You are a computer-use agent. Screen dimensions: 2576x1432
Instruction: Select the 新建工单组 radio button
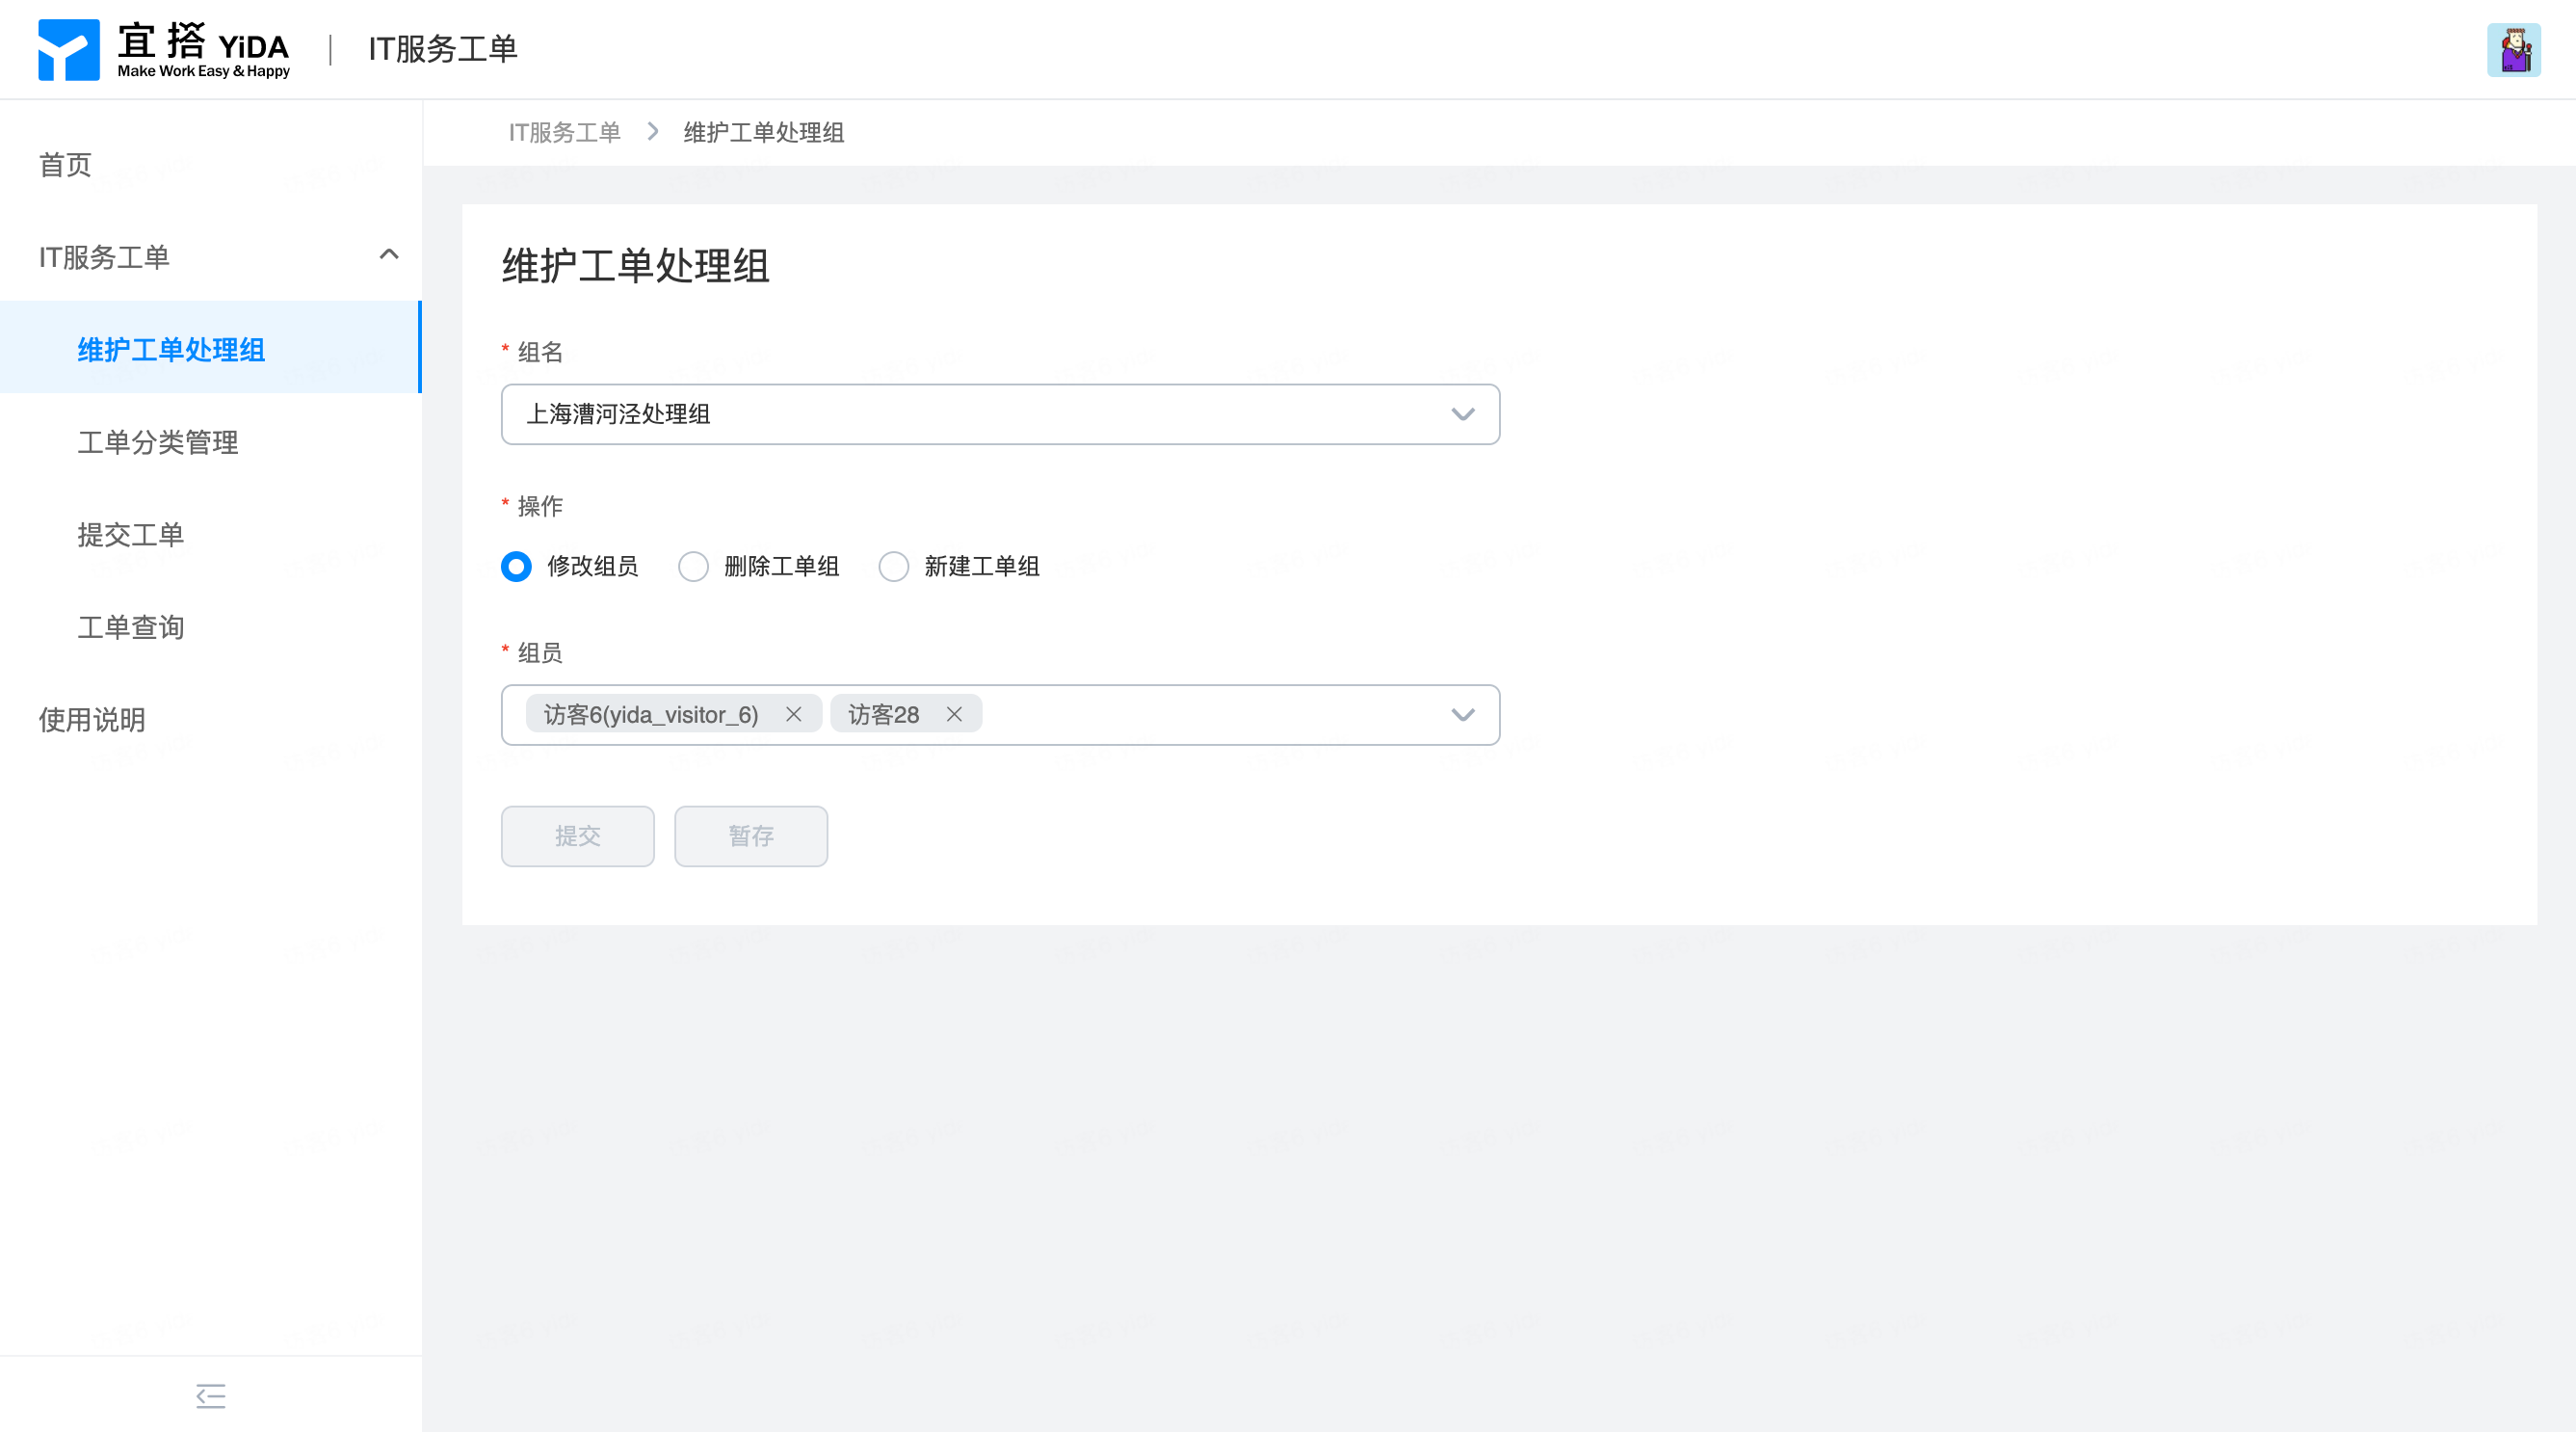pos(893,566)
